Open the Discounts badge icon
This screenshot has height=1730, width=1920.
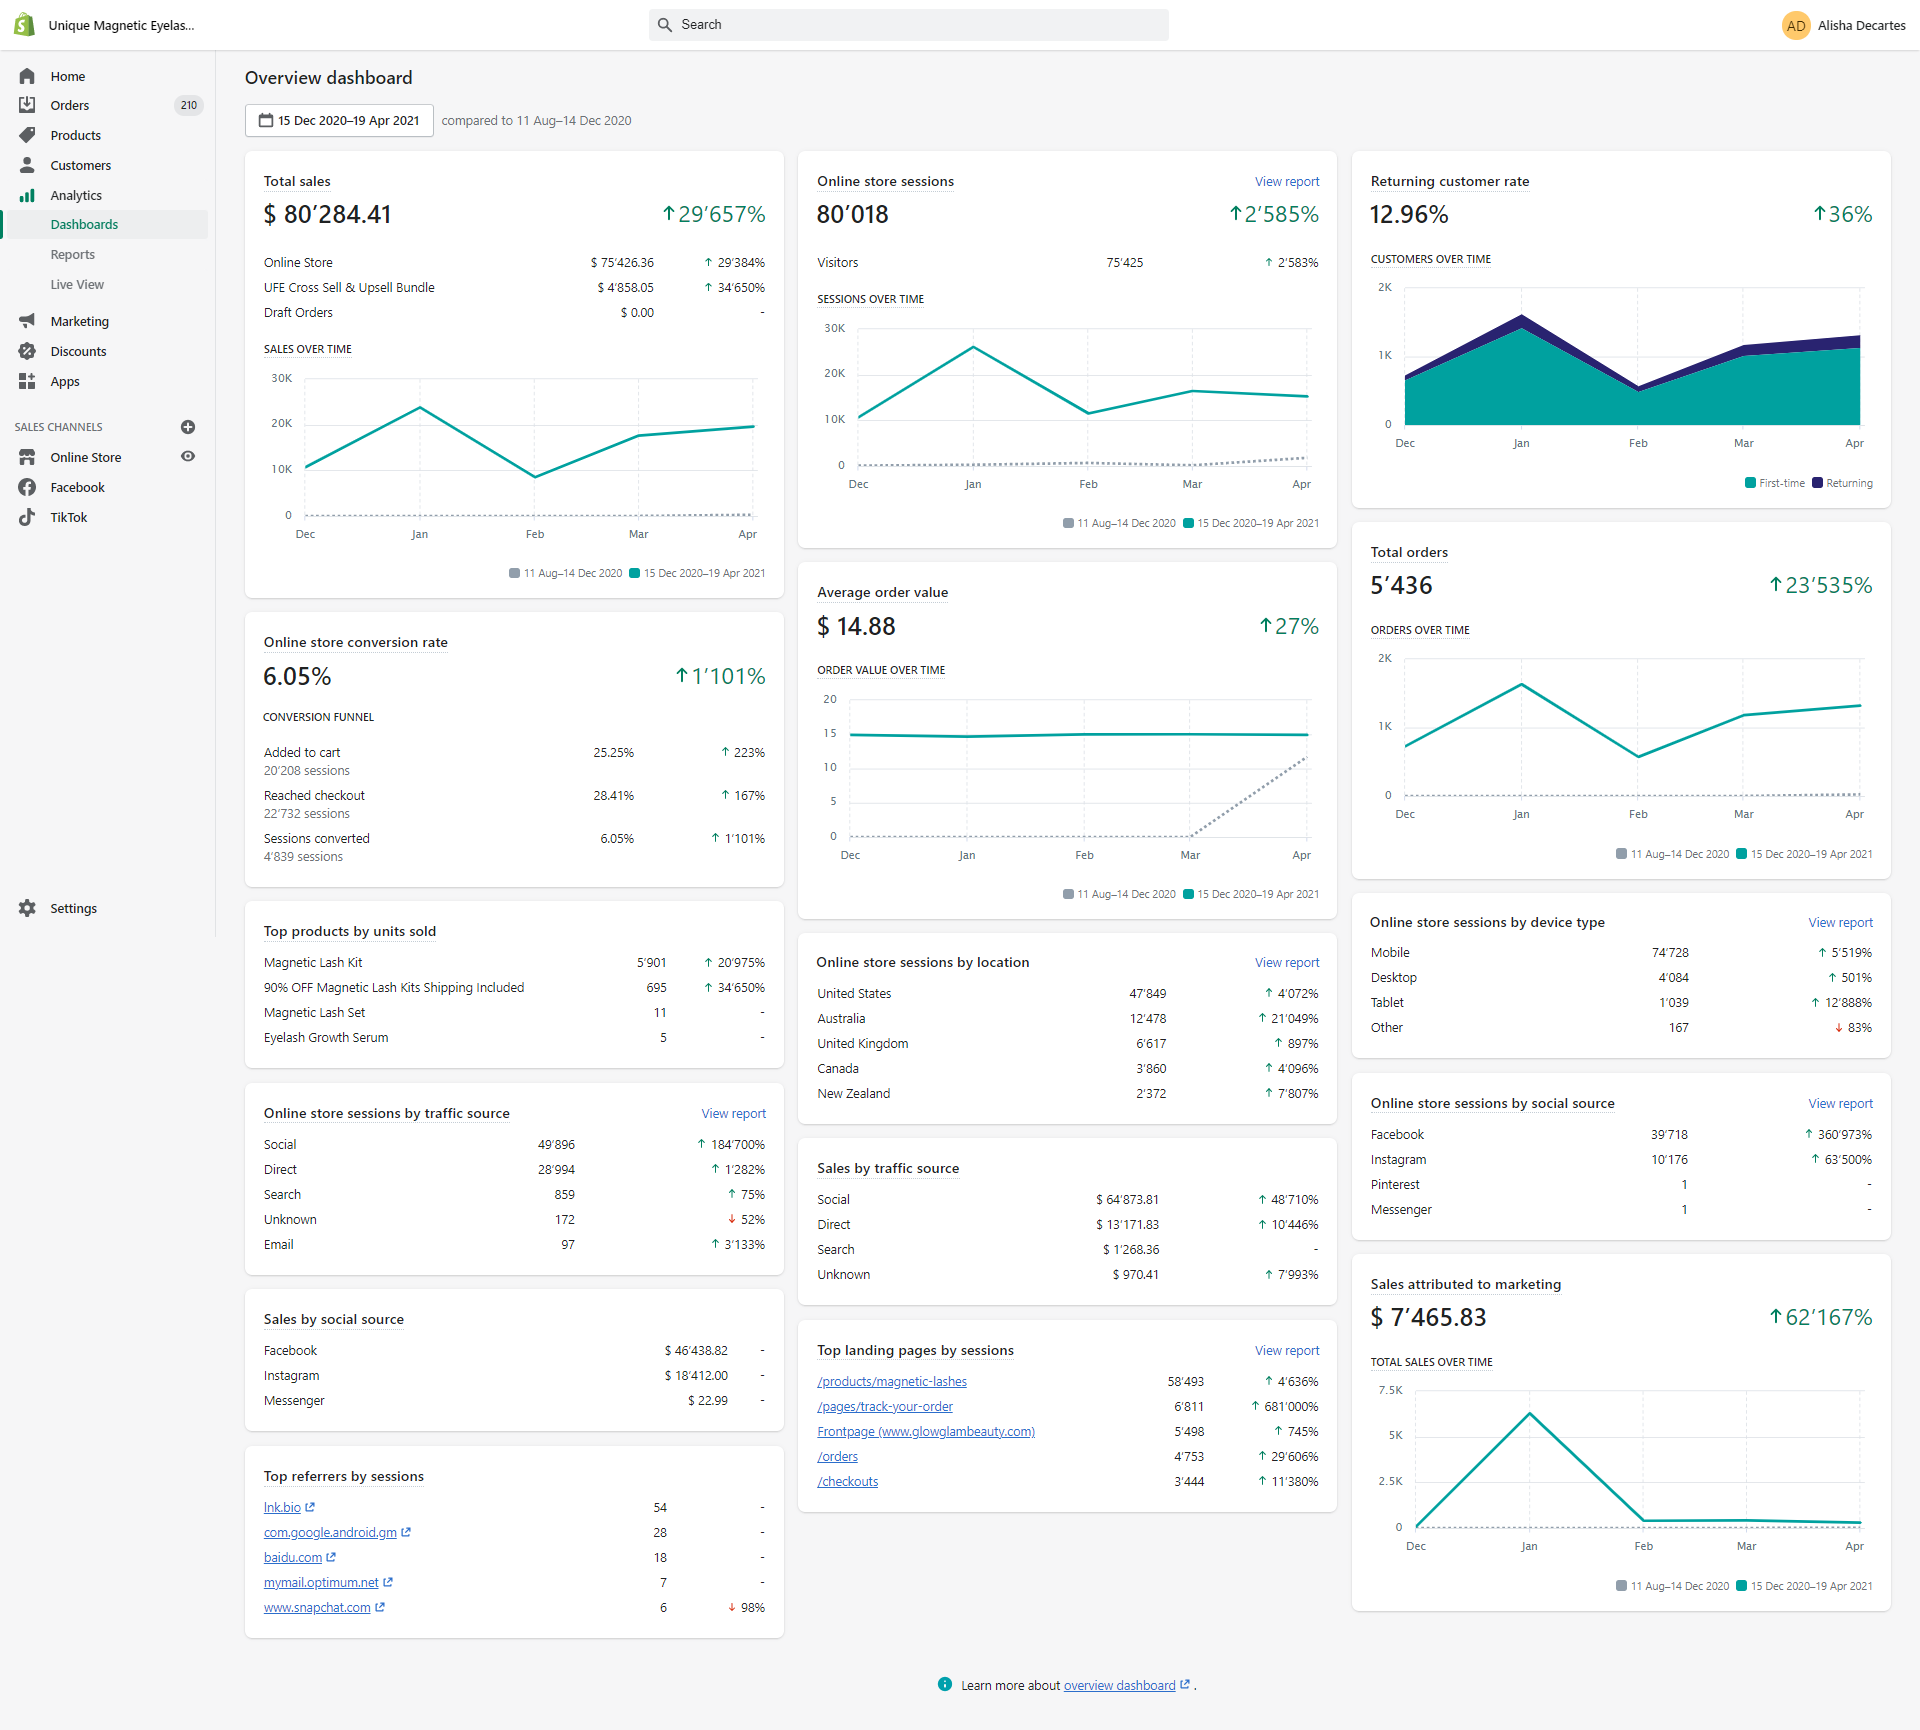click(27, 351)
